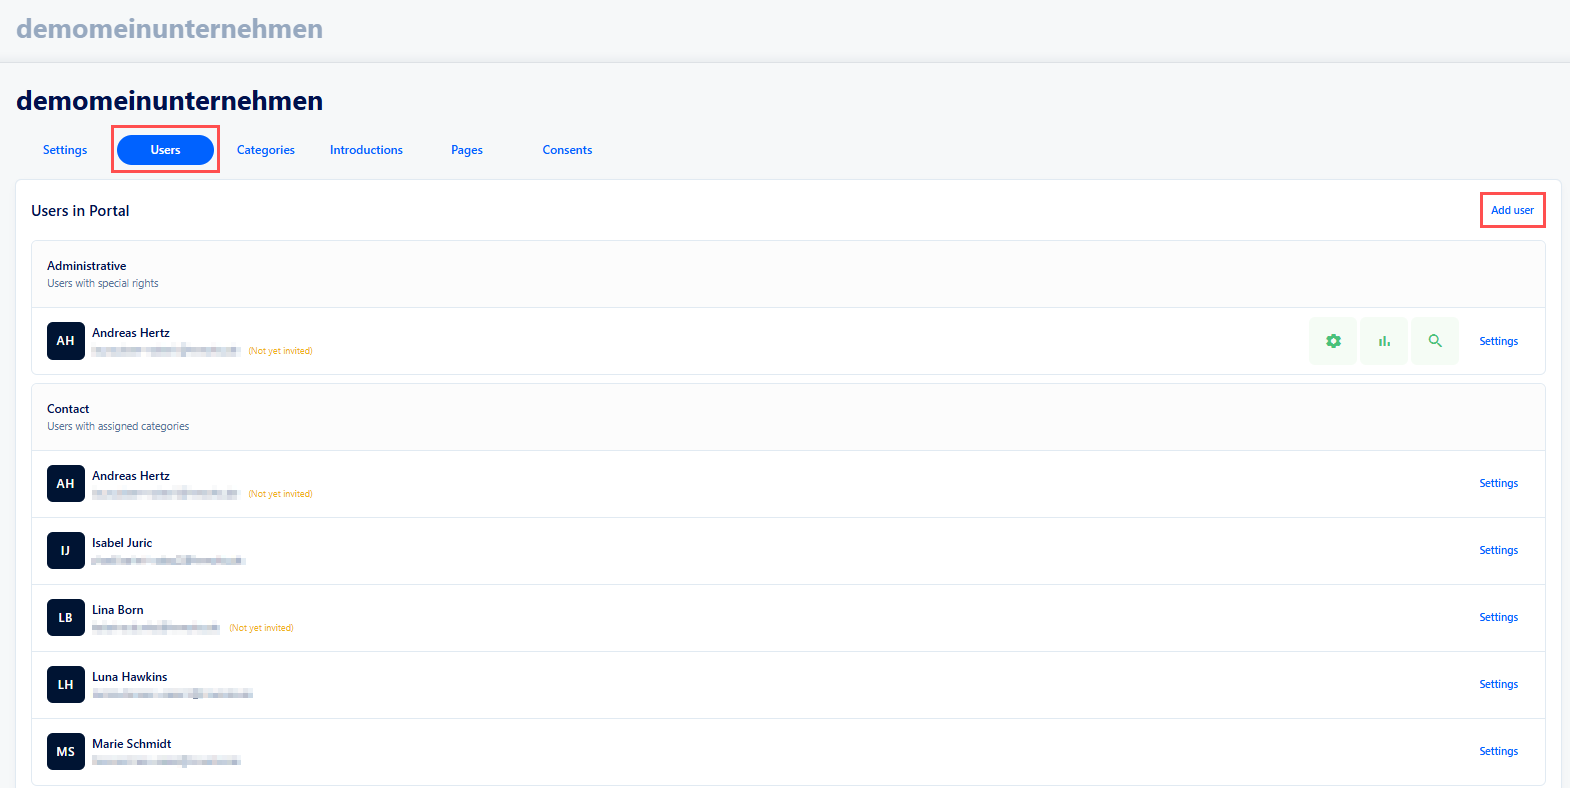Click the green magnifier search icon
Screen dimensions: 1570x788
pyautogui.click(x=1435, y=341)
